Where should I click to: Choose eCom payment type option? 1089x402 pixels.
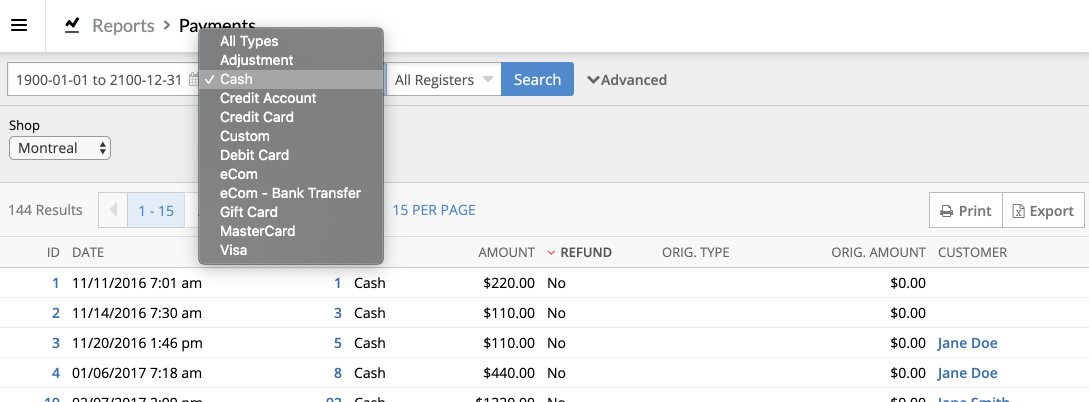[x=291, y=174]
